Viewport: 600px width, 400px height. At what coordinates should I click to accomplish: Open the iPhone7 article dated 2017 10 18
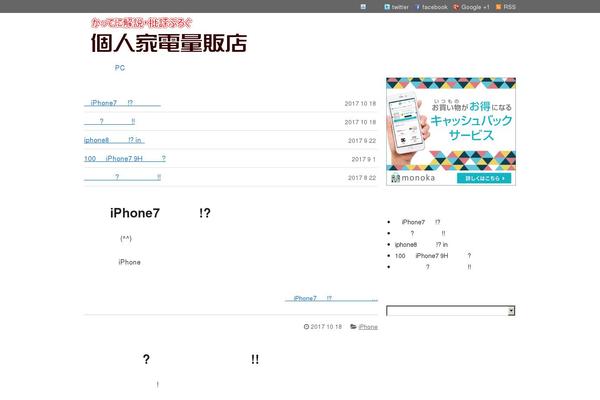click(122, 103)
